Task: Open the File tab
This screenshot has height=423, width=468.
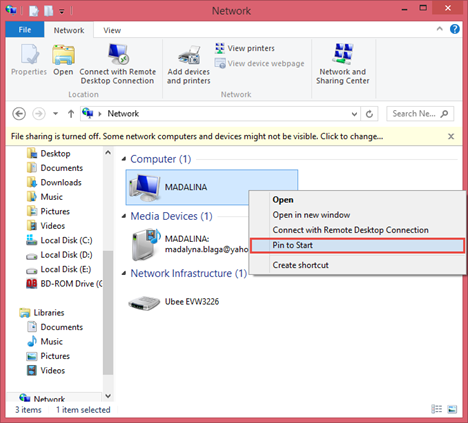Action: click(25, 30)
